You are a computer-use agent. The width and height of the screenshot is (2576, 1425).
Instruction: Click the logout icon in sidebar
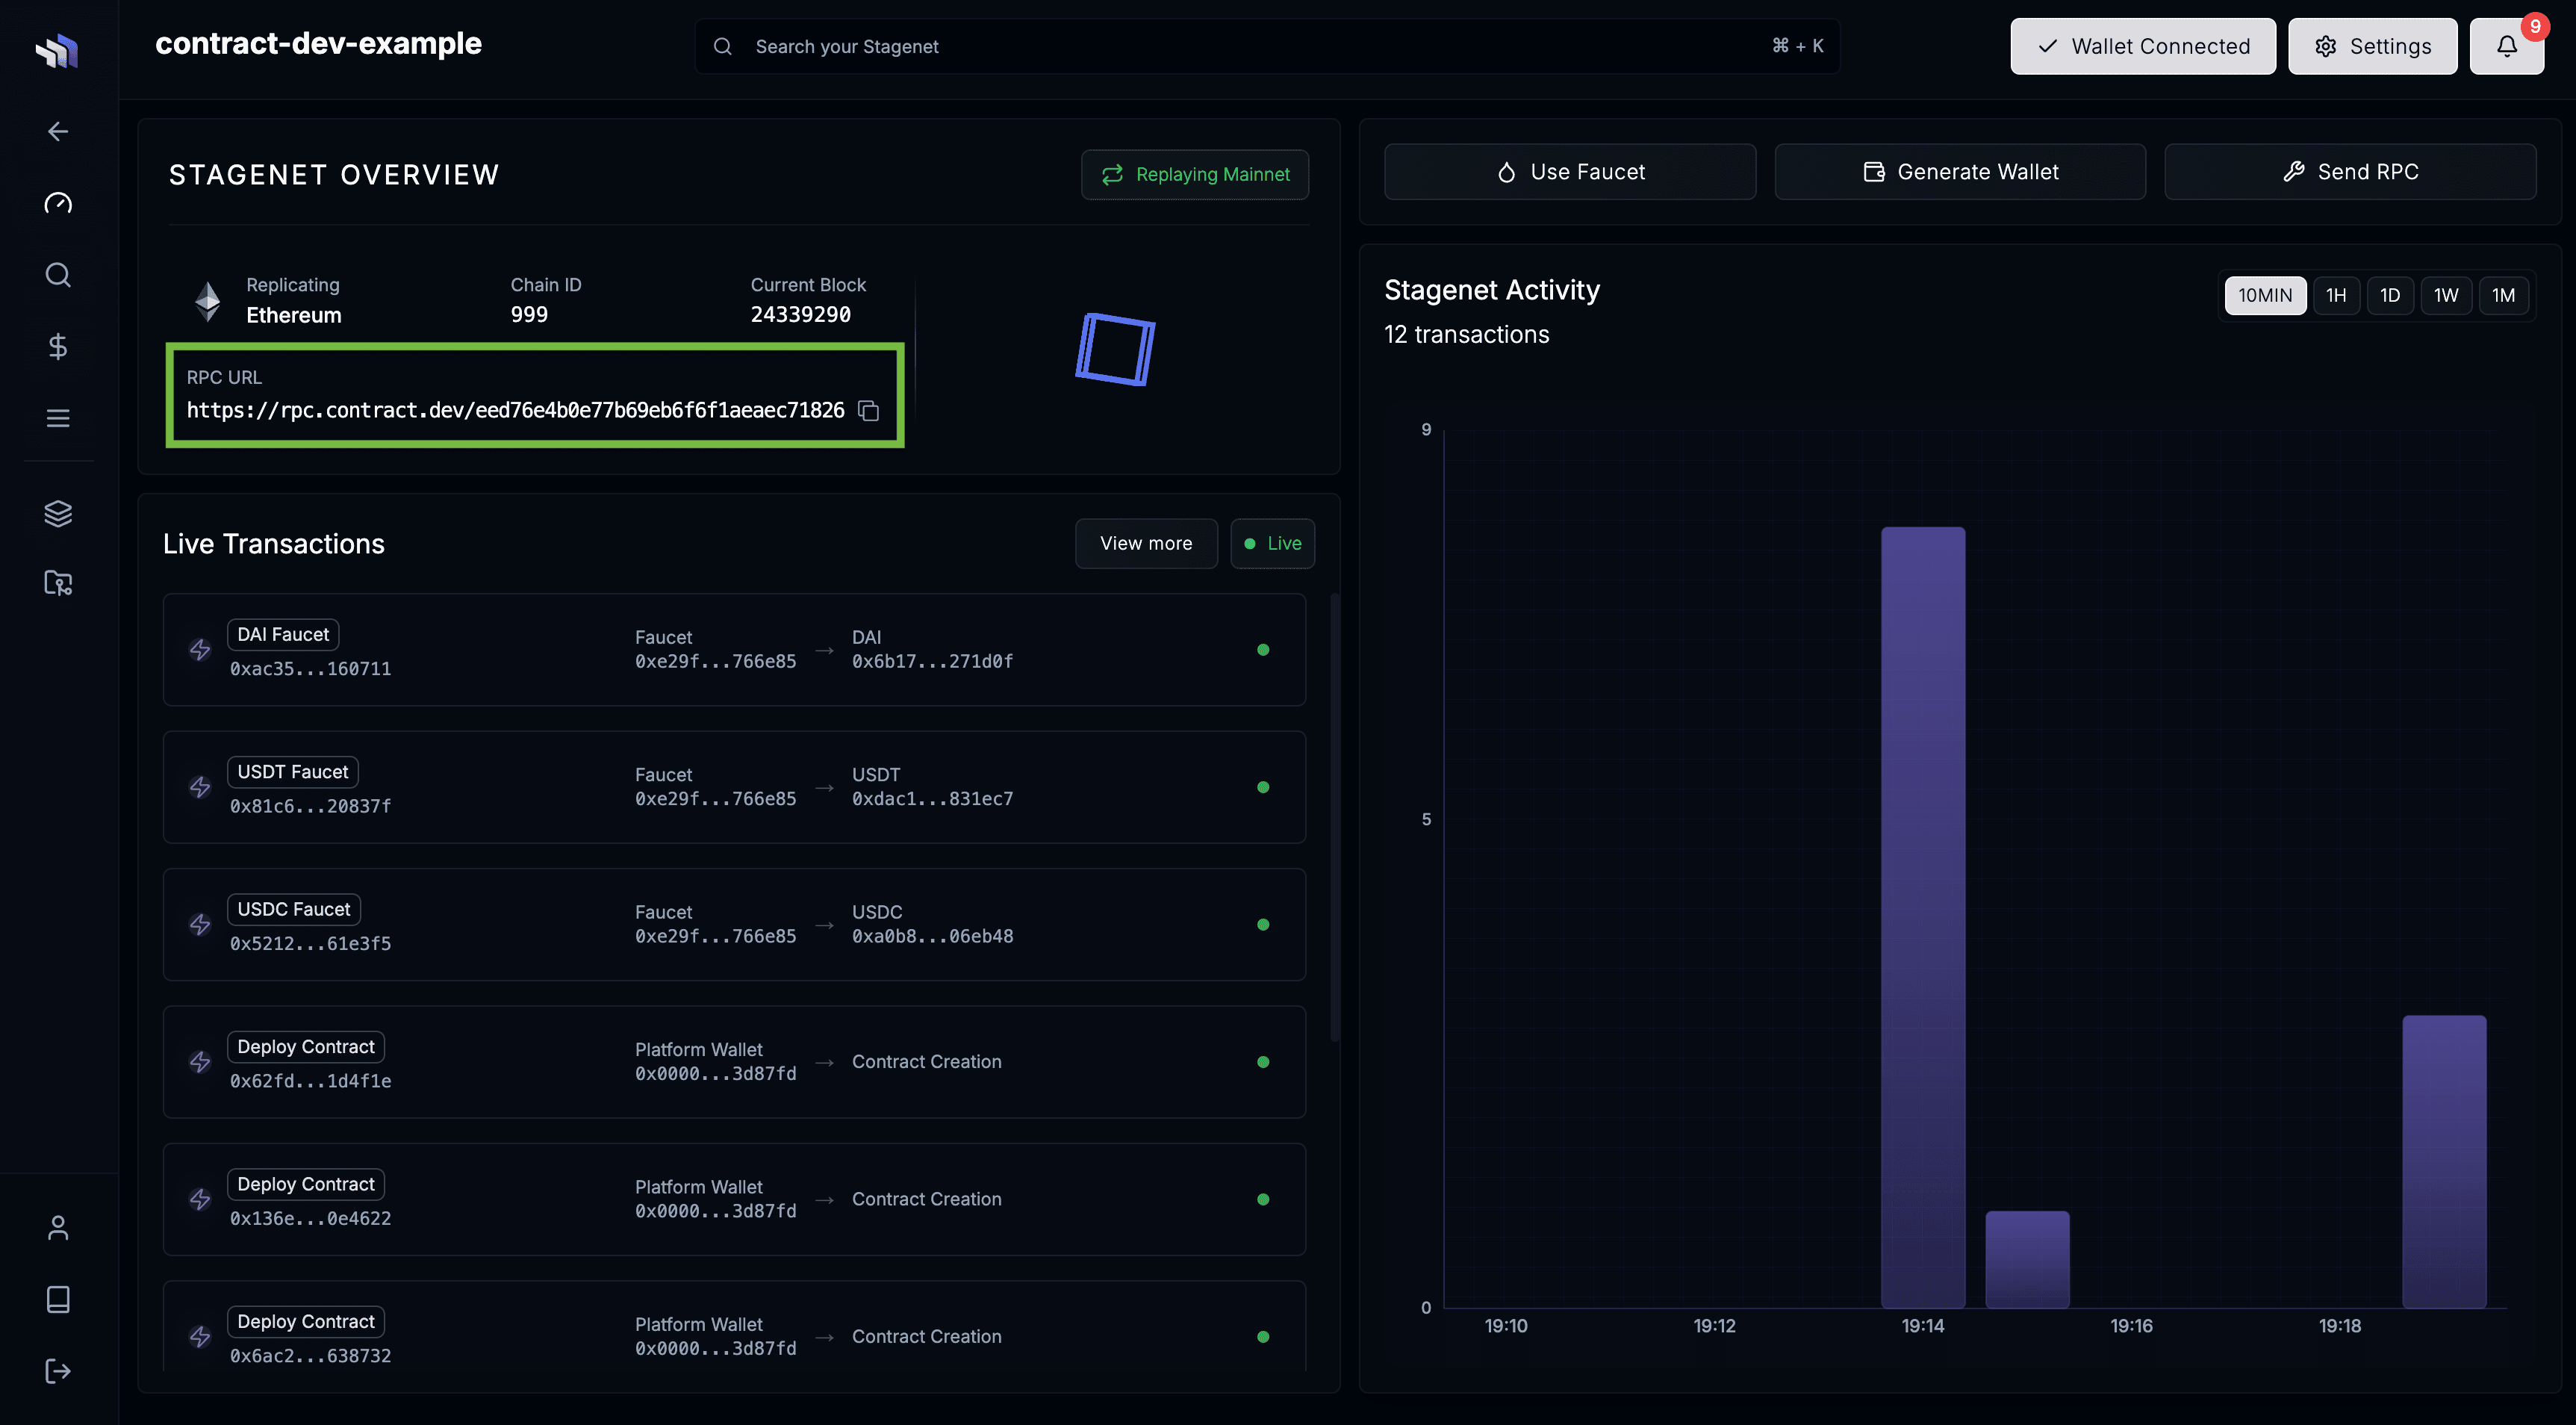tap(58, 1370)
